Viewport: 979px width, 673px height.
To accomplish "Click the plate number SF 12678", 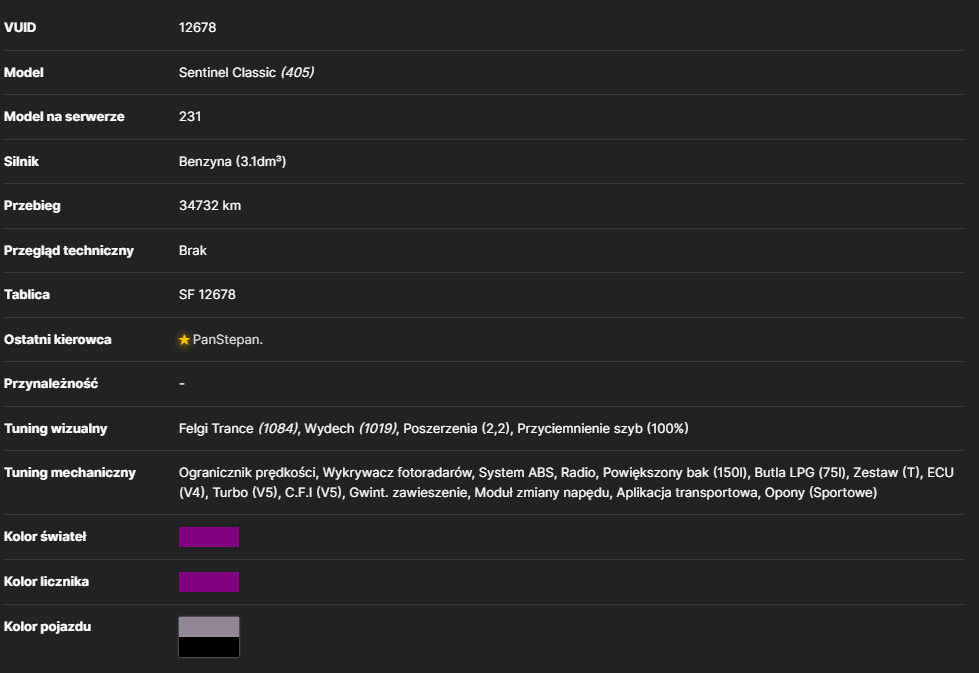I will pyautogui.click(x=207, y=295).
